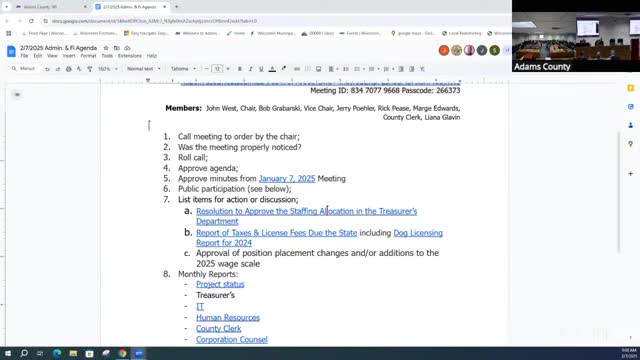This screenshot has height=360, width=640.
Task: Click the font size input field
Action: (217, 69)
